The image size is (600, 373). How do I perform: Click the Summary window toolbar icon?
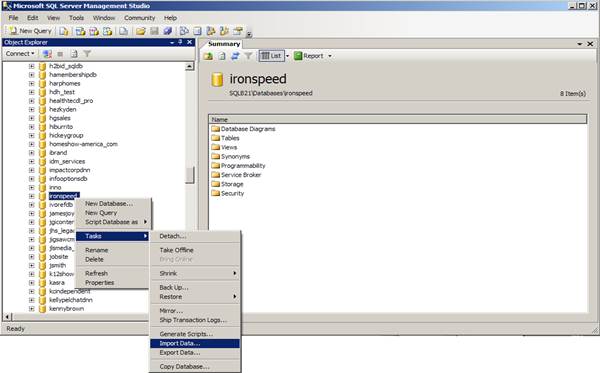tap(197, 31)
